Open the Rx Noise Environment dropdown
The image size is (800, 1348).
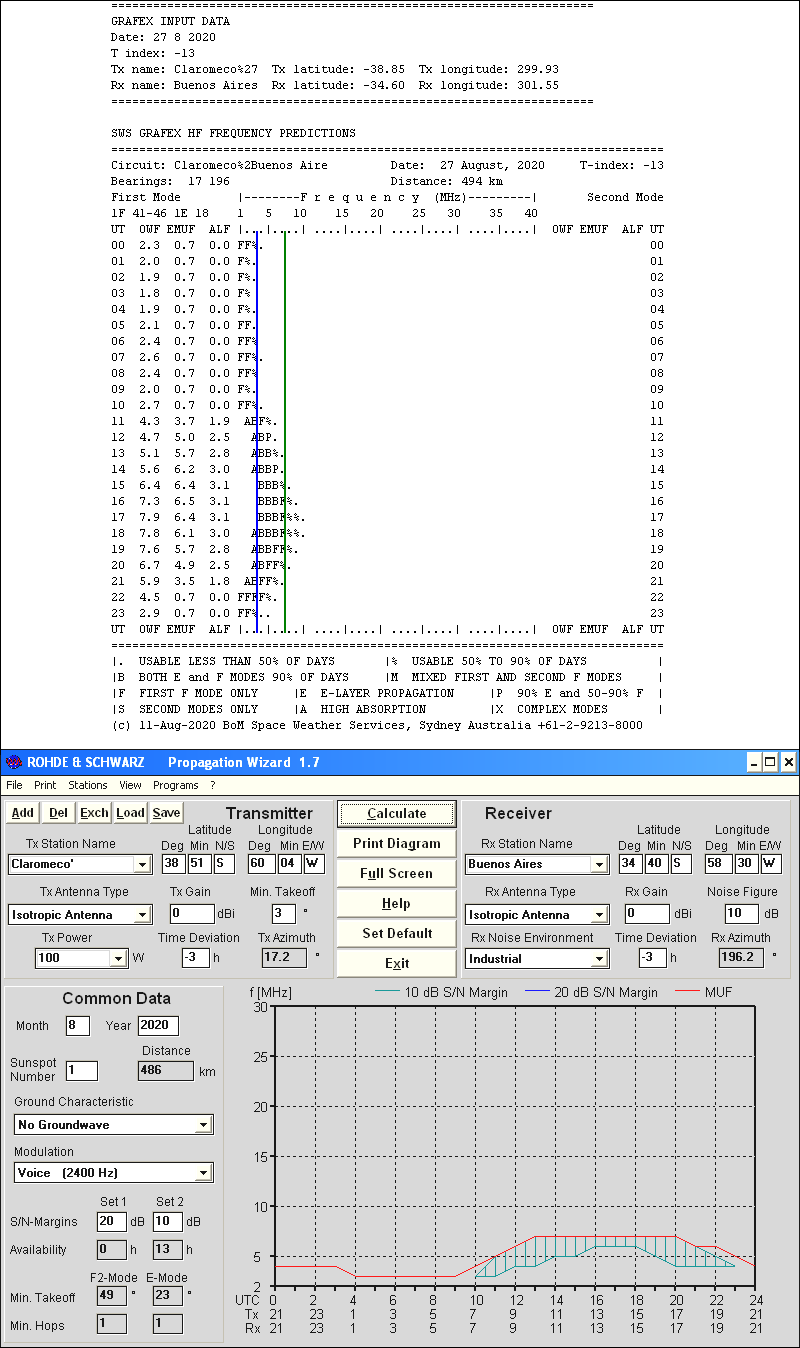coord(599,958)
